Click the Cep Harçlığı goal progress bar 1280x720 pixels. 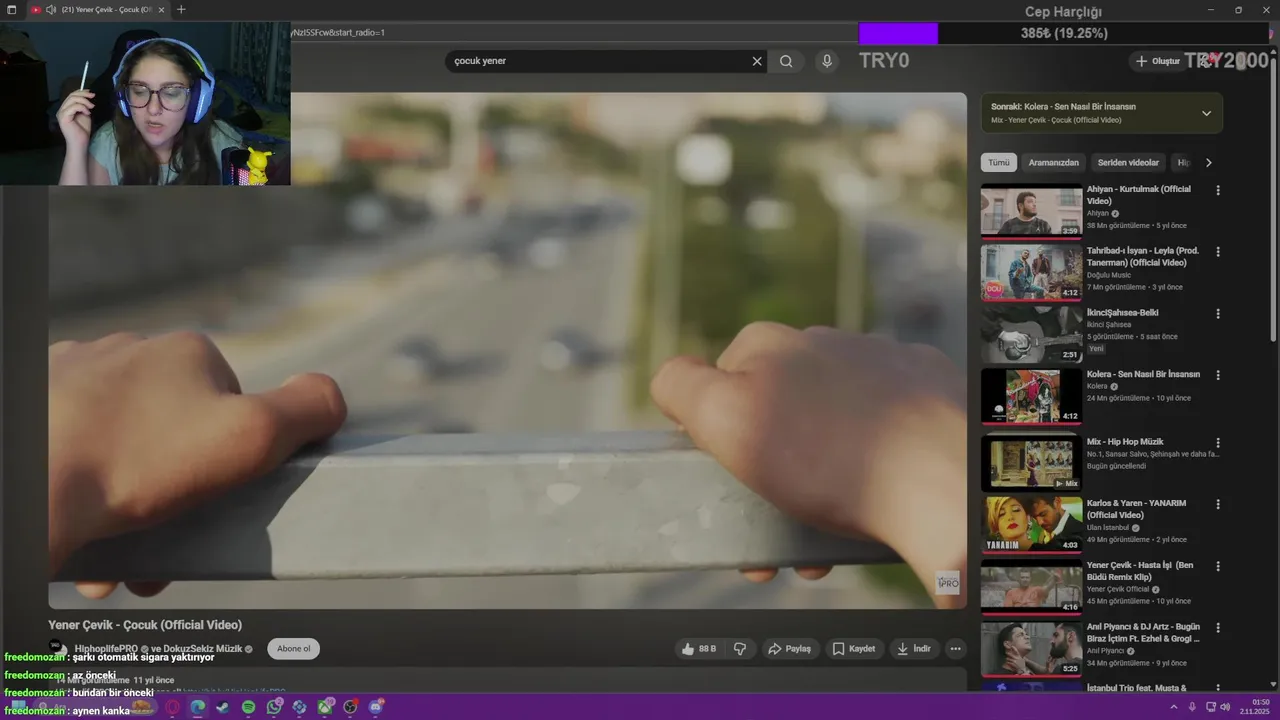(x=1064, y=33)
